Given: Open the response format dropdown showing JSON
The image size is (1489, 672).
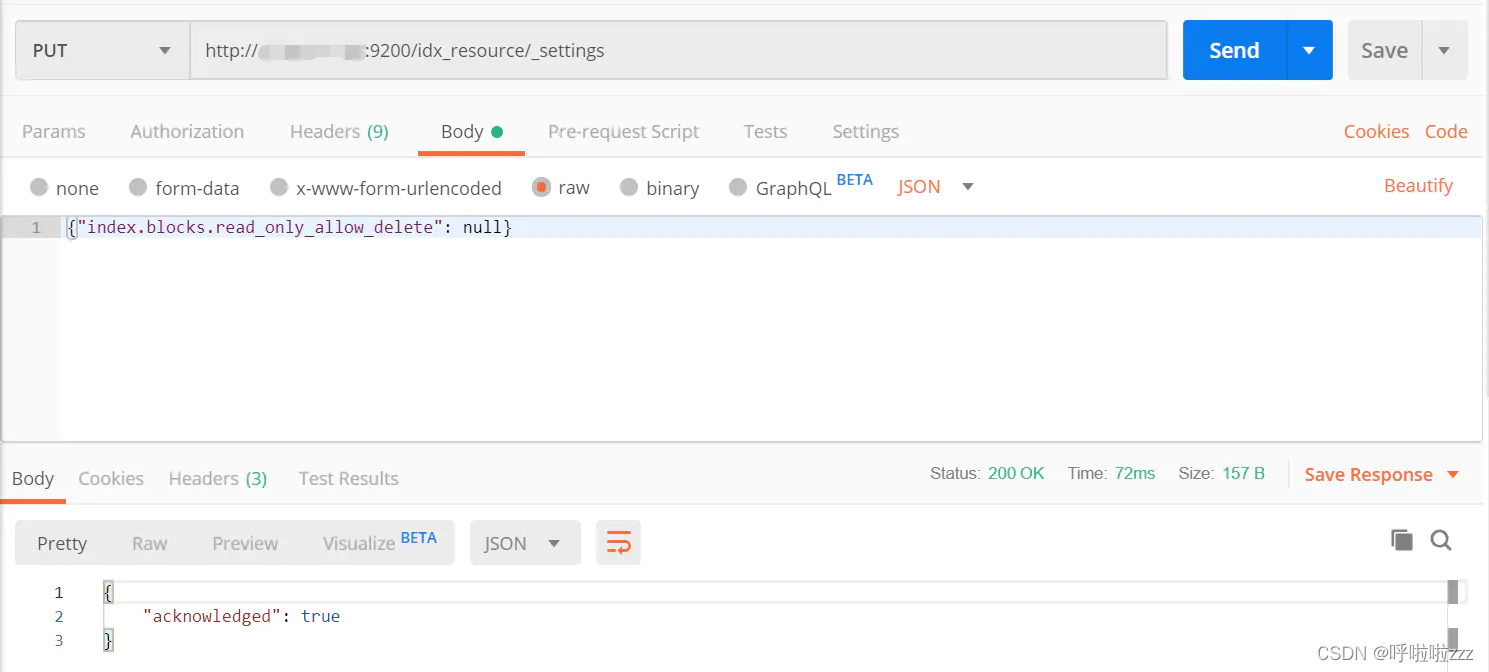Looking at the screenshot, I should click(x=524, y=542).
